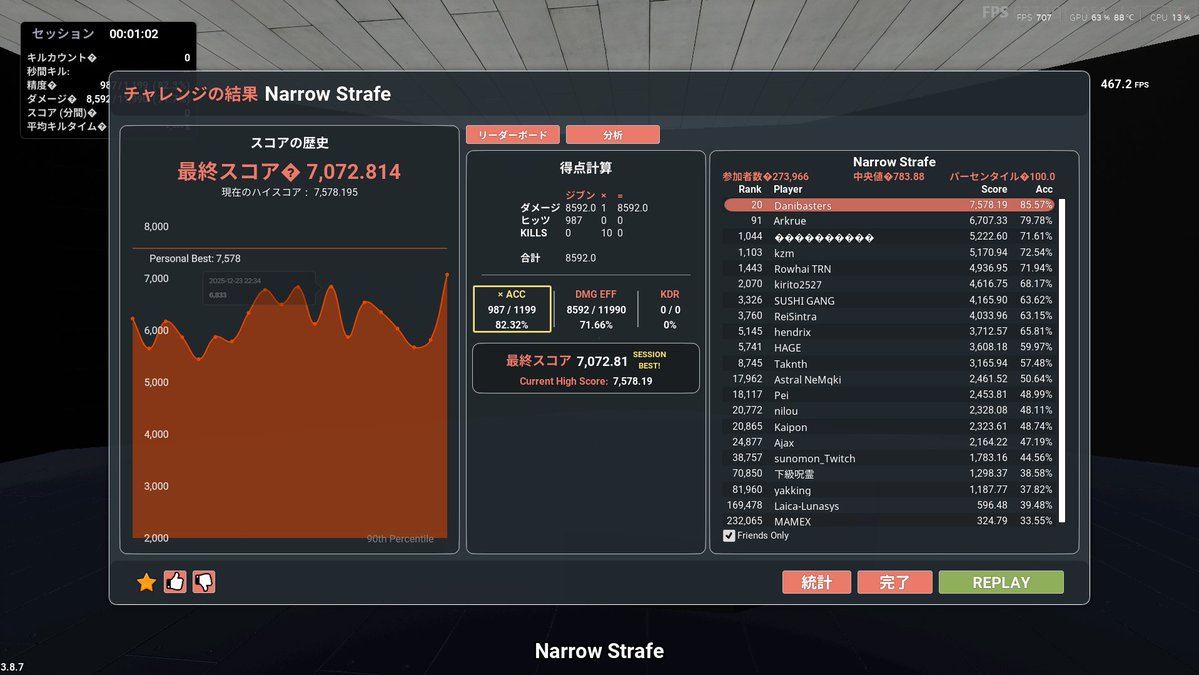Select the Kaipon leaderboard row
The image size is (1199, 675).
(x=889, y=427)
